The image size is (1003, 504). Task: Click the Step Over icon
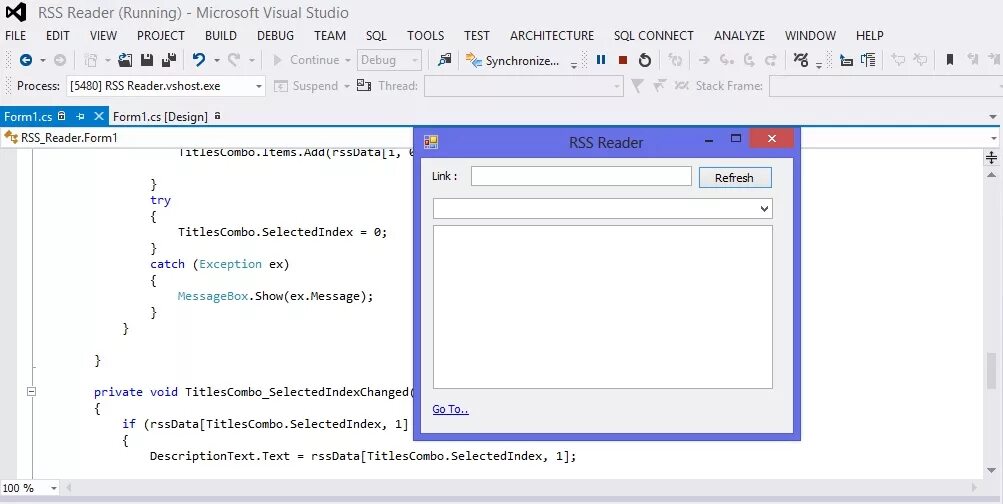749,60
